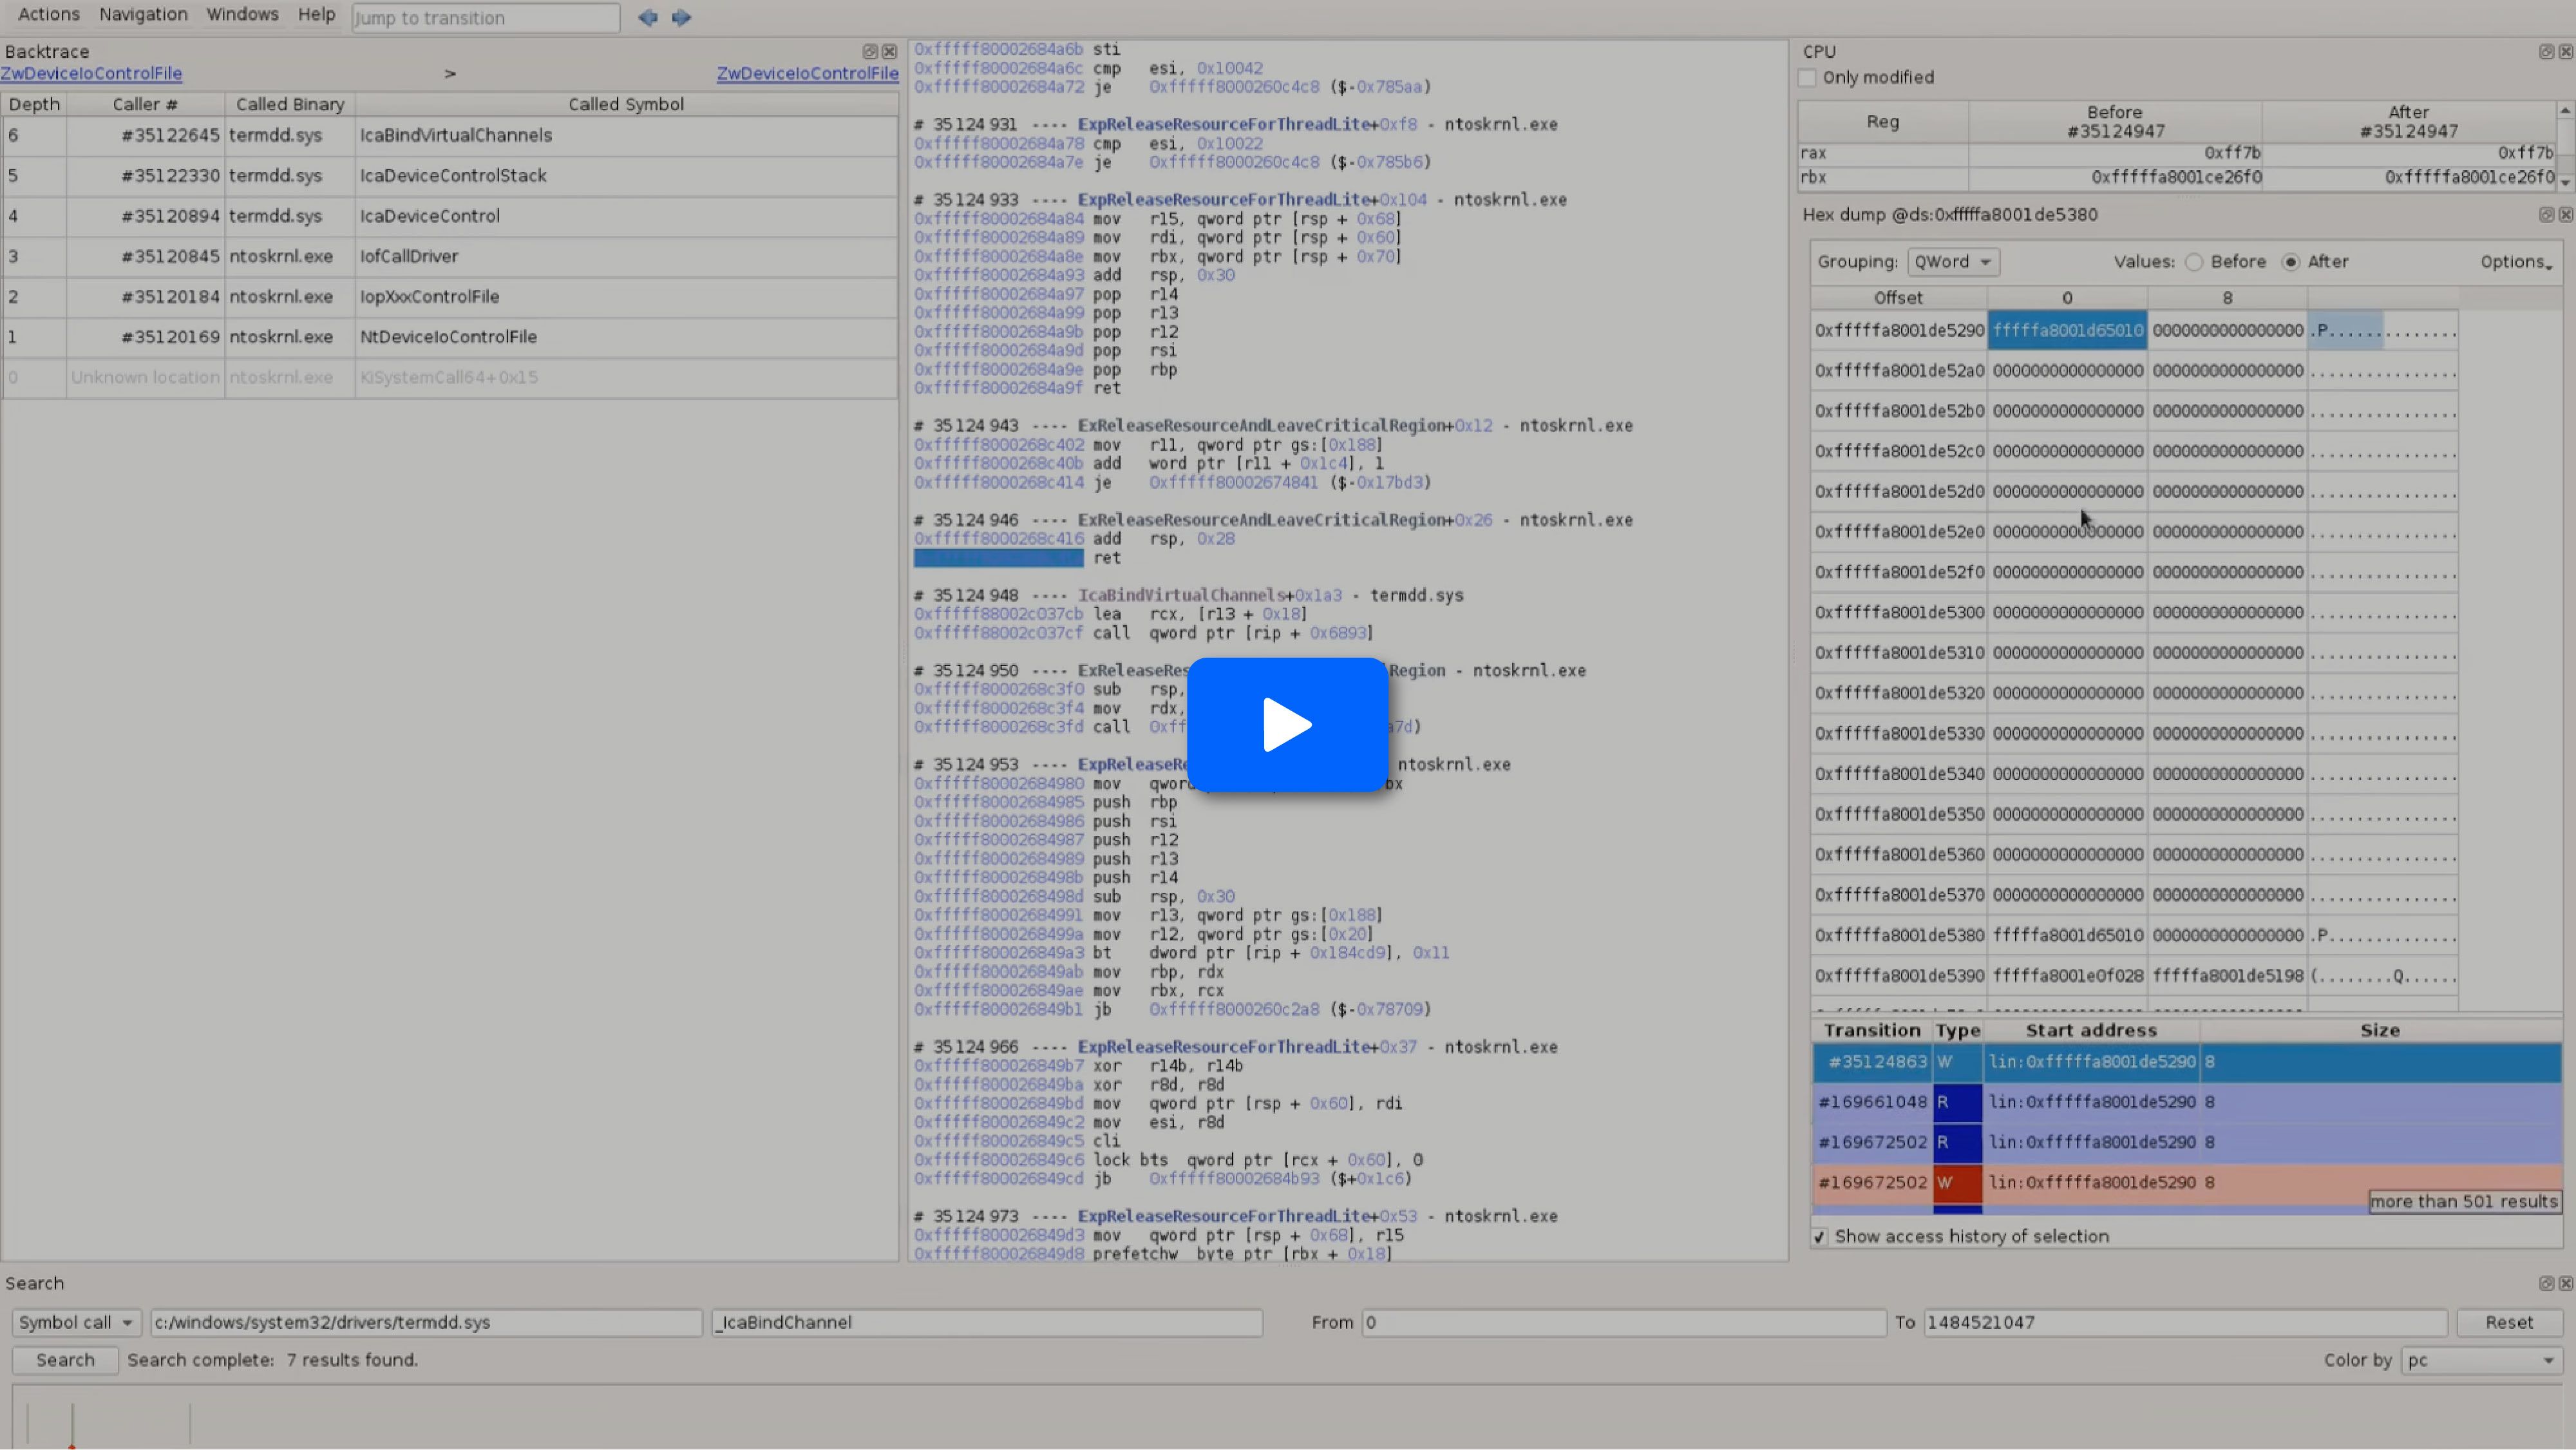Screen dimensions: 2576x1450
Task: Enable the Only modified checkbox
Action: click(1807, 77)
